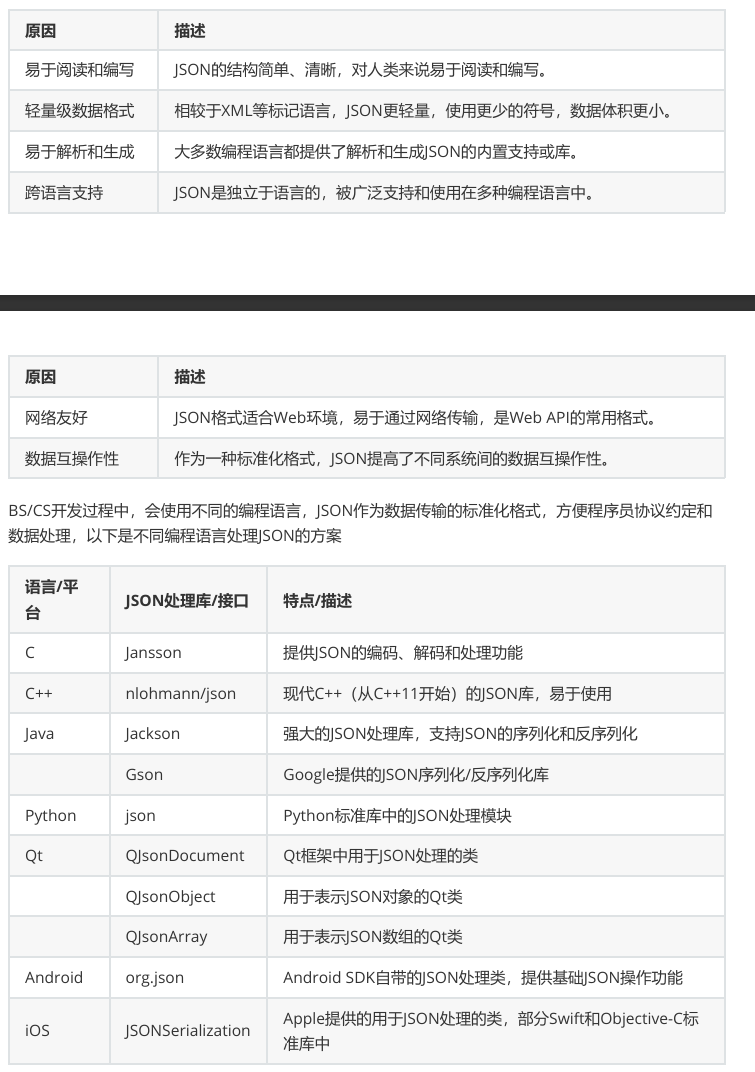This screenshot has width=755, height=1072.
Task: Click the header 'JSON处理库/接口'
Action: coord(187,601)
